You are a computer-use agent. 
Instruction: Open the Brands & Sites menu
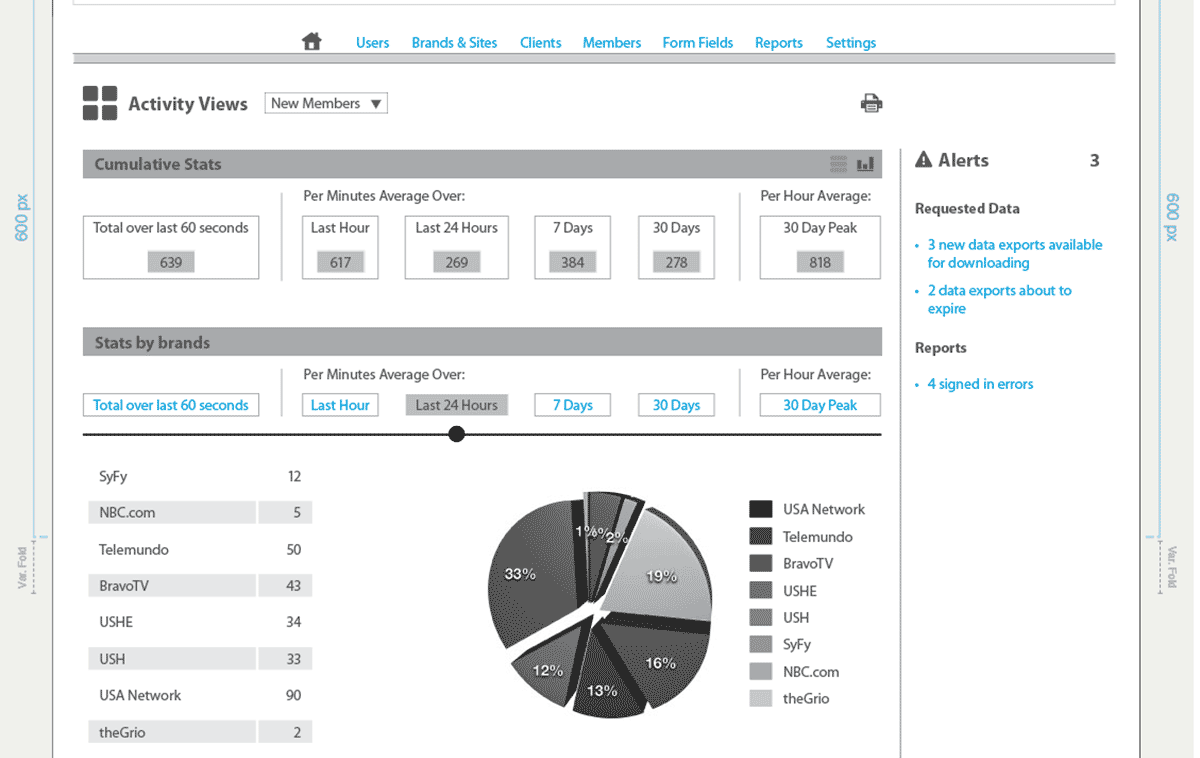[x=454, y=43]
